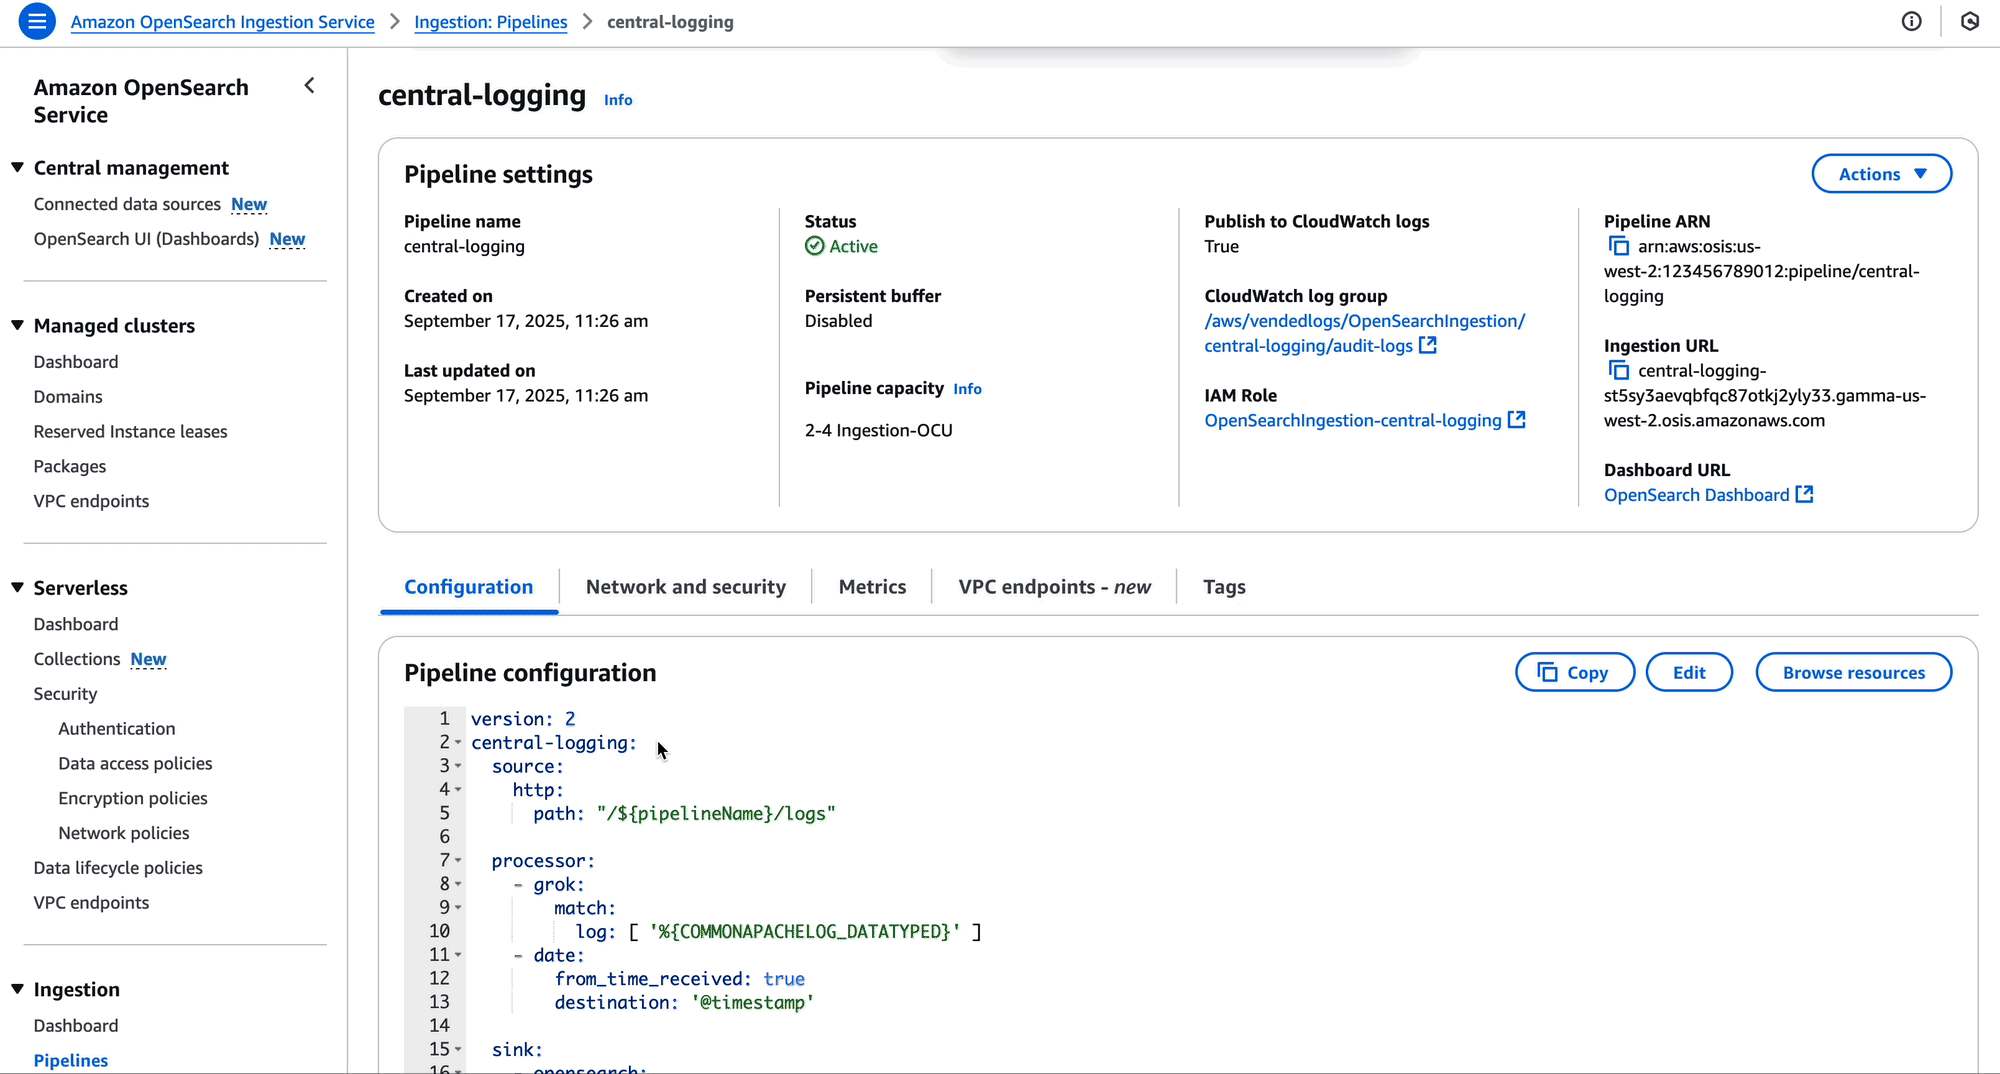
Task: Open Ingestion: Pipelines breadcrumb link
Action: [490, 22]
